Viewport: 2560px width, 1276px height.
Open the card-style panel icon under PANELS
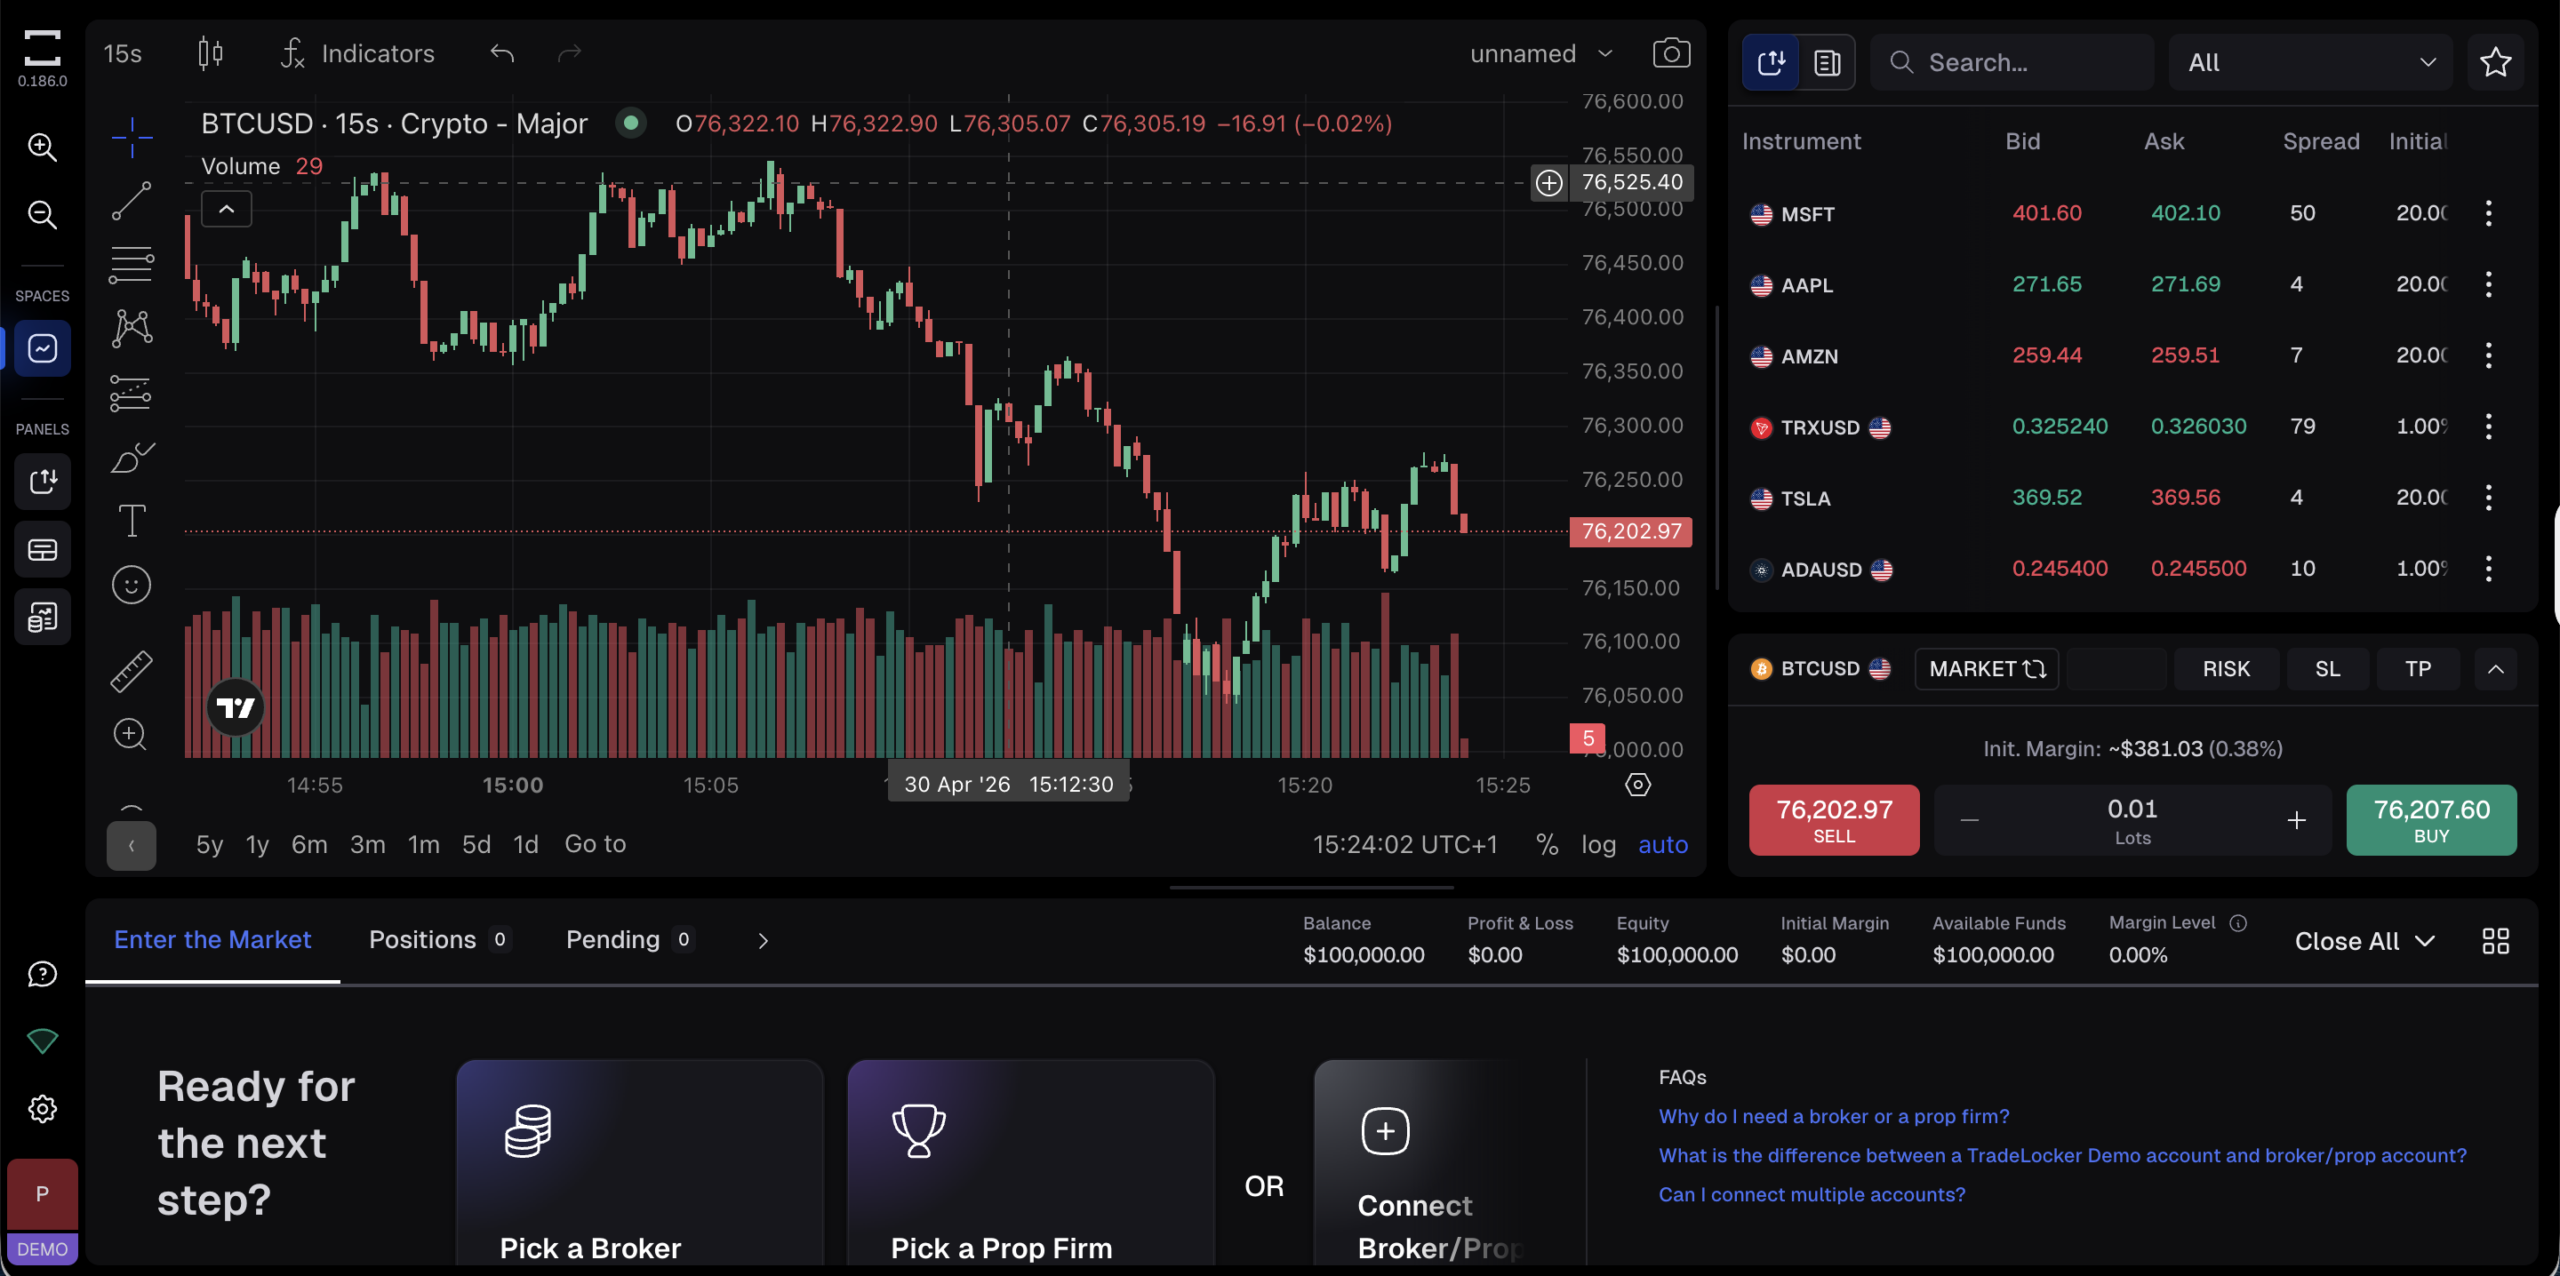42,549
